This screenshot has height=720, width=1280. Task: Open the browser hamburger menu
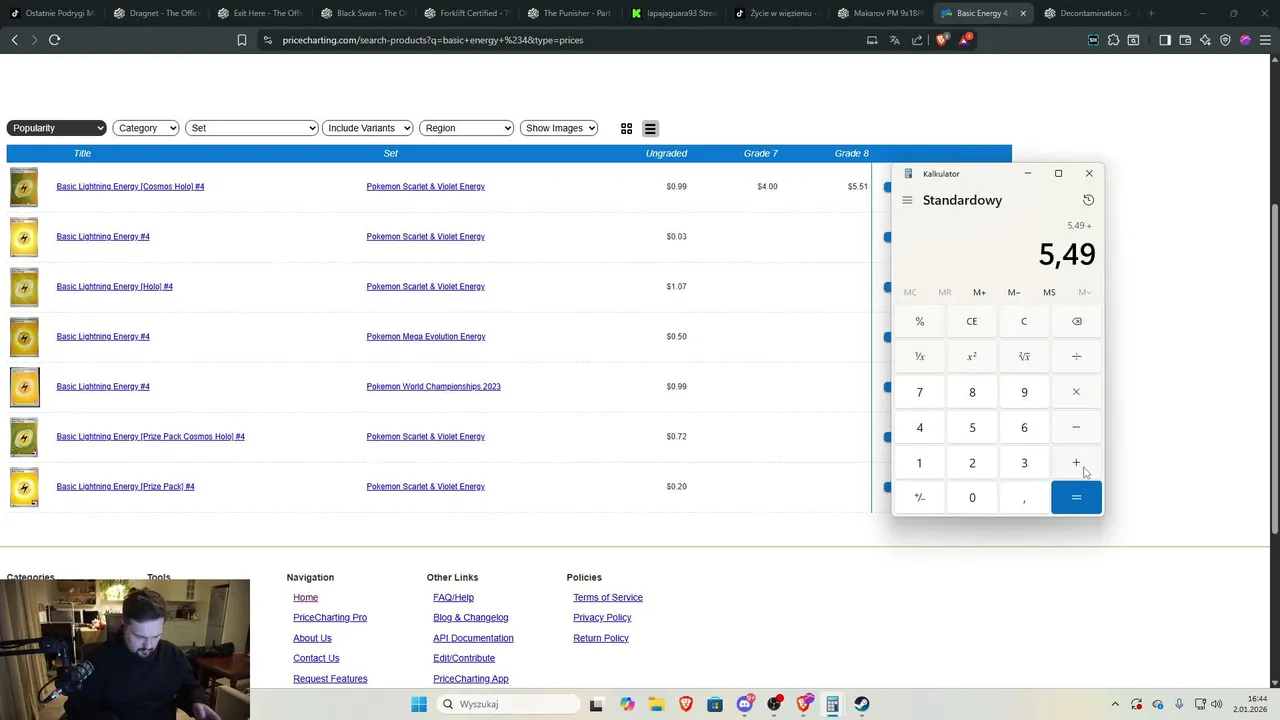(1265, 40)
